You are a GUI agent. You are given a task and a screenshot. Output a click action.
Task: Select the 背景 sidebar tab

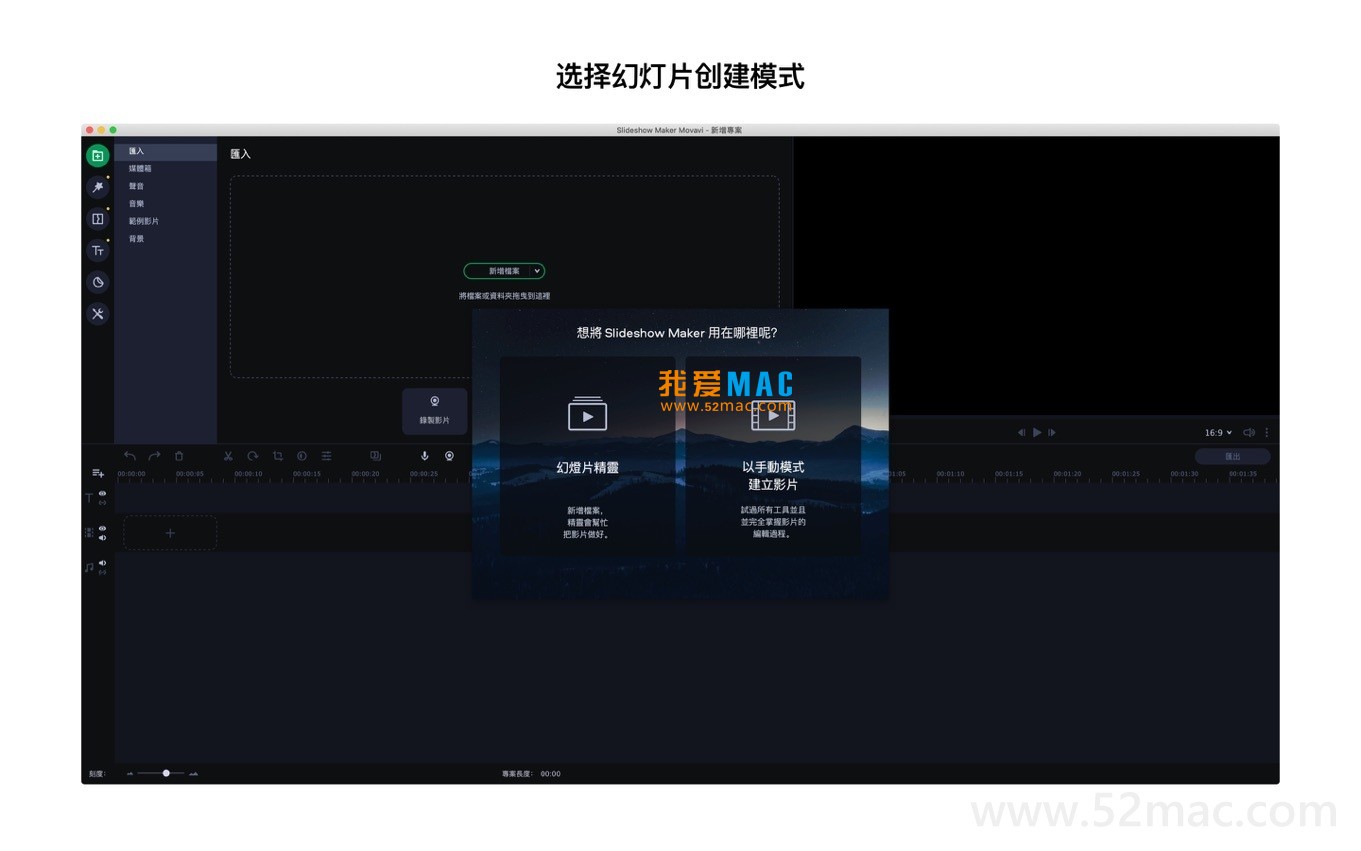[x=165, y=239]
